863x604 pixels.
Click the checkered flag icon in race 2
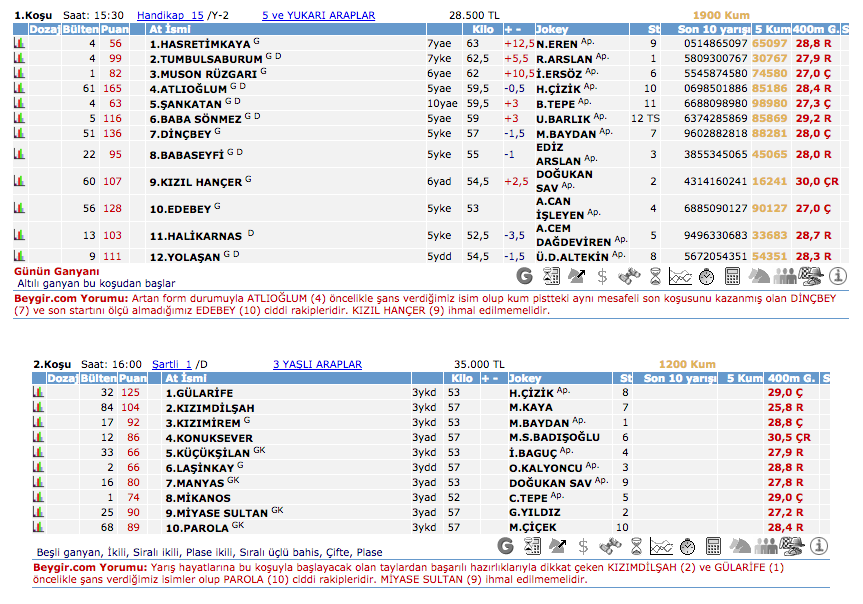click(x=791, y=546)
